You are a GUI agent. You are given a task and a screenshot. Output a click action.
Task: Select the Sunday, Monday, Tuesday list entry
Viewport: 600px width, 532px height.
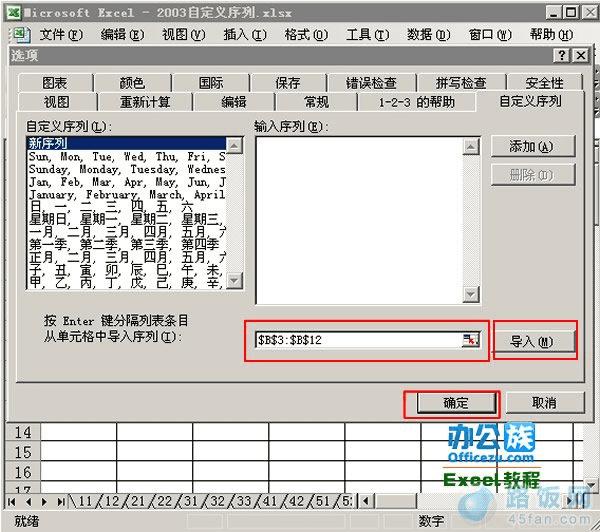[126, 169]
